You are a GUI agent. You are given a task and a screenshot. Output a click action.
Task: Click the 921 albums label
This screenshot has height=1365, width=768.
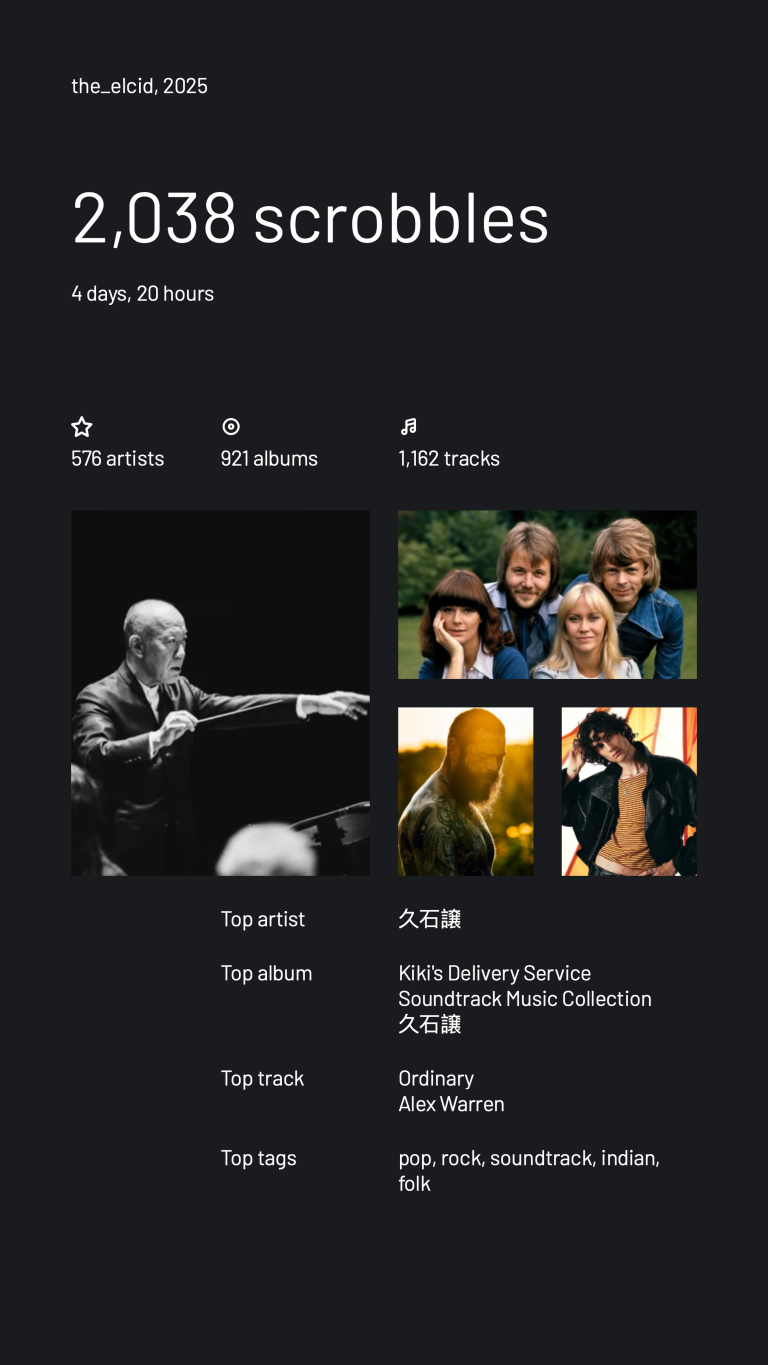269,459
